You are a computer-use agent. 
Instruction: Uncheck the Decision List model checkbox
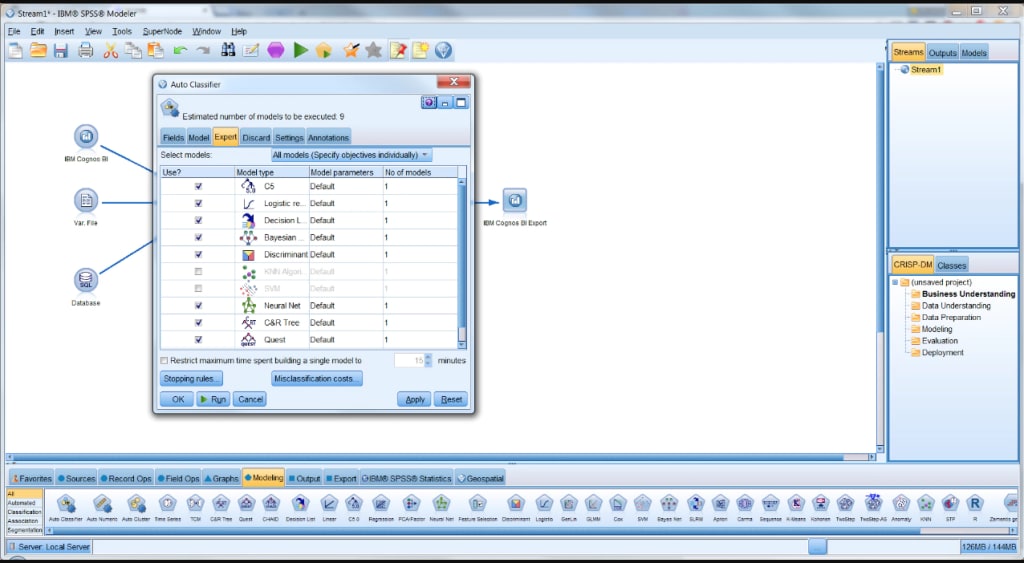[x=199, y=220]
